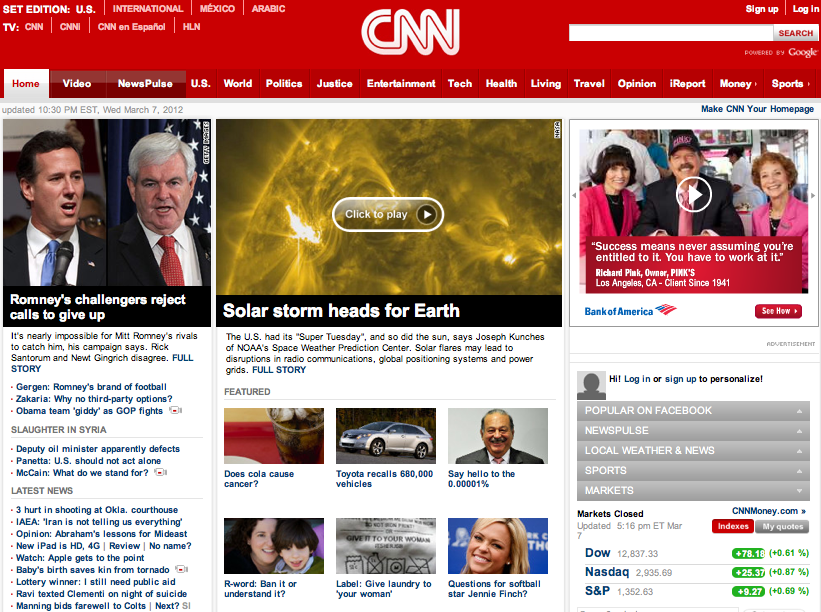
Task: Open the Entertainment section
Action: point(401,84)
